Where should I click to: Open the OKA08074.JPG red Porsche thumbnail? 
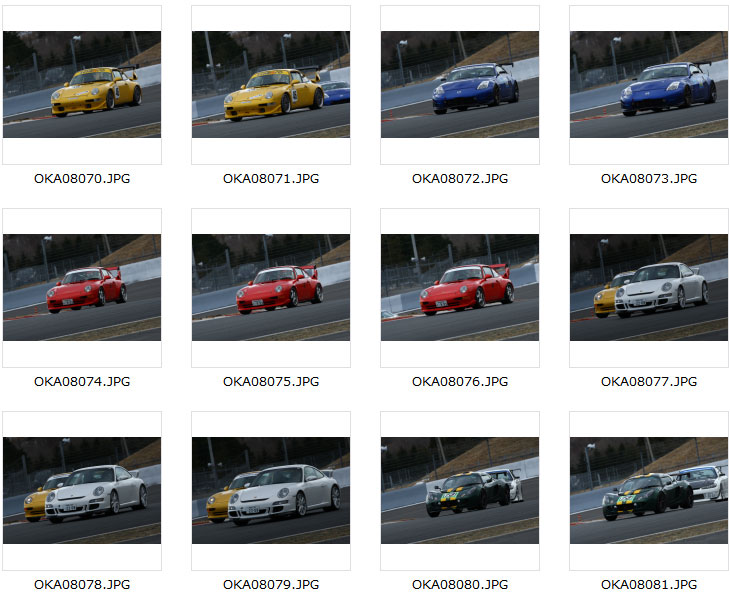point(82,287)
